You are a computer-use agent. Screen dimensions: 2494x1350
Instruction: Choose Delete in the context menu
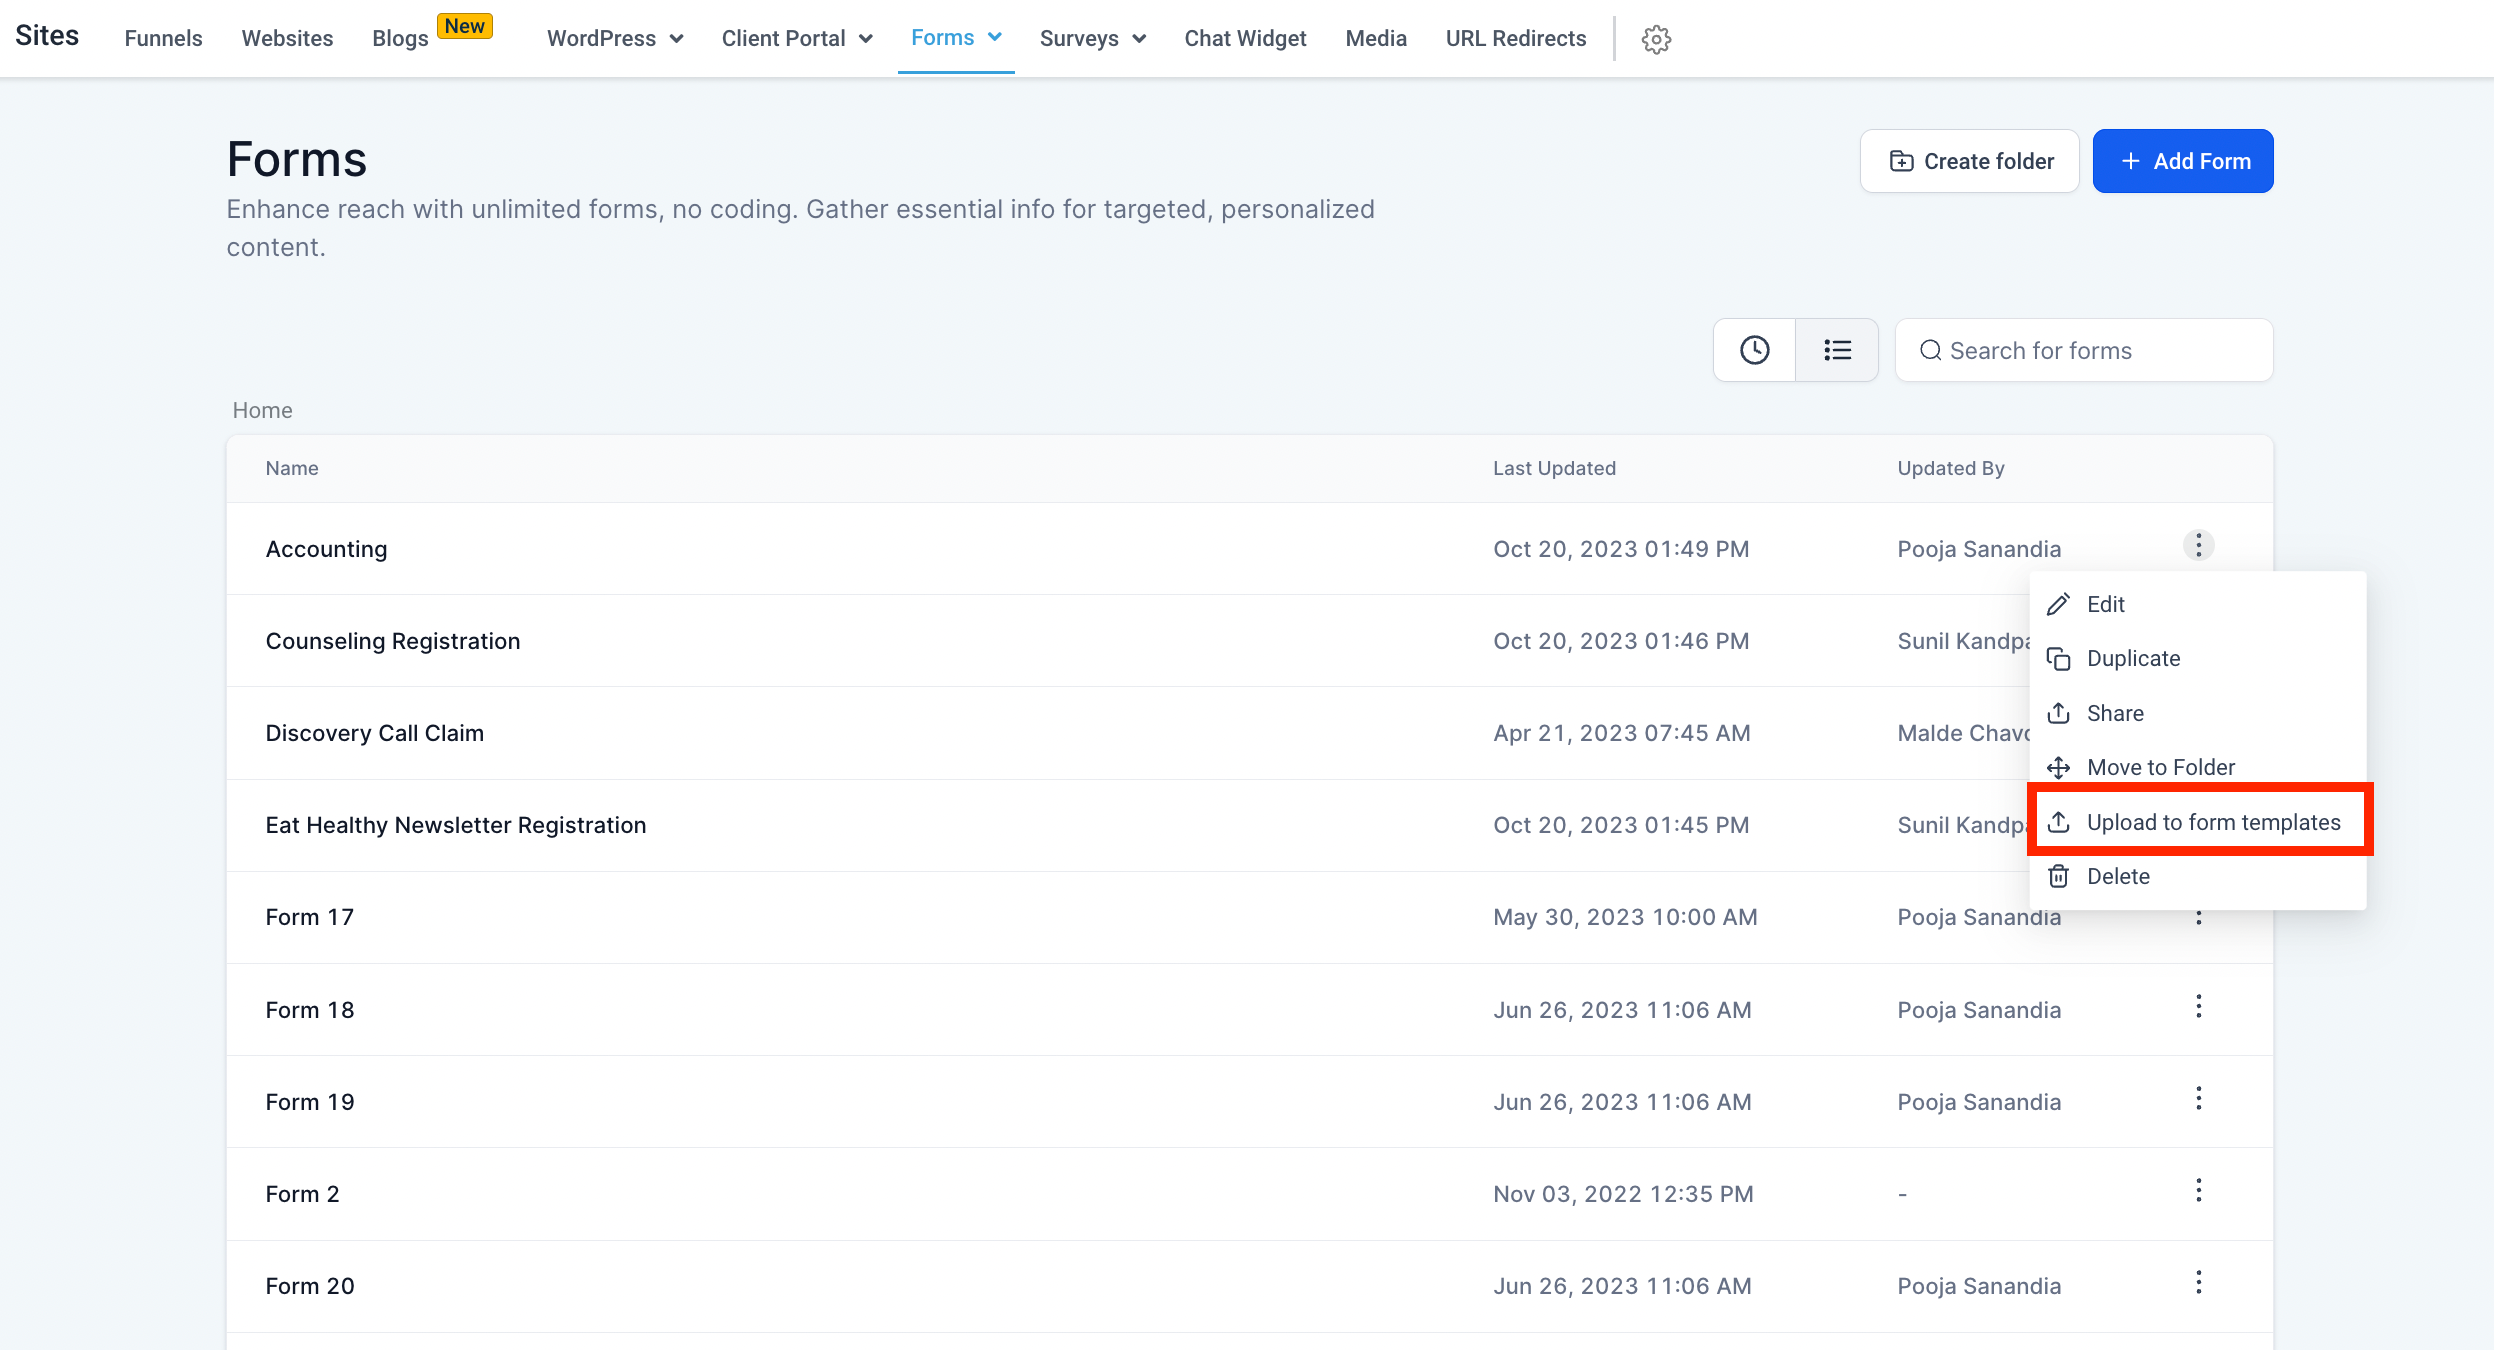2197,877
